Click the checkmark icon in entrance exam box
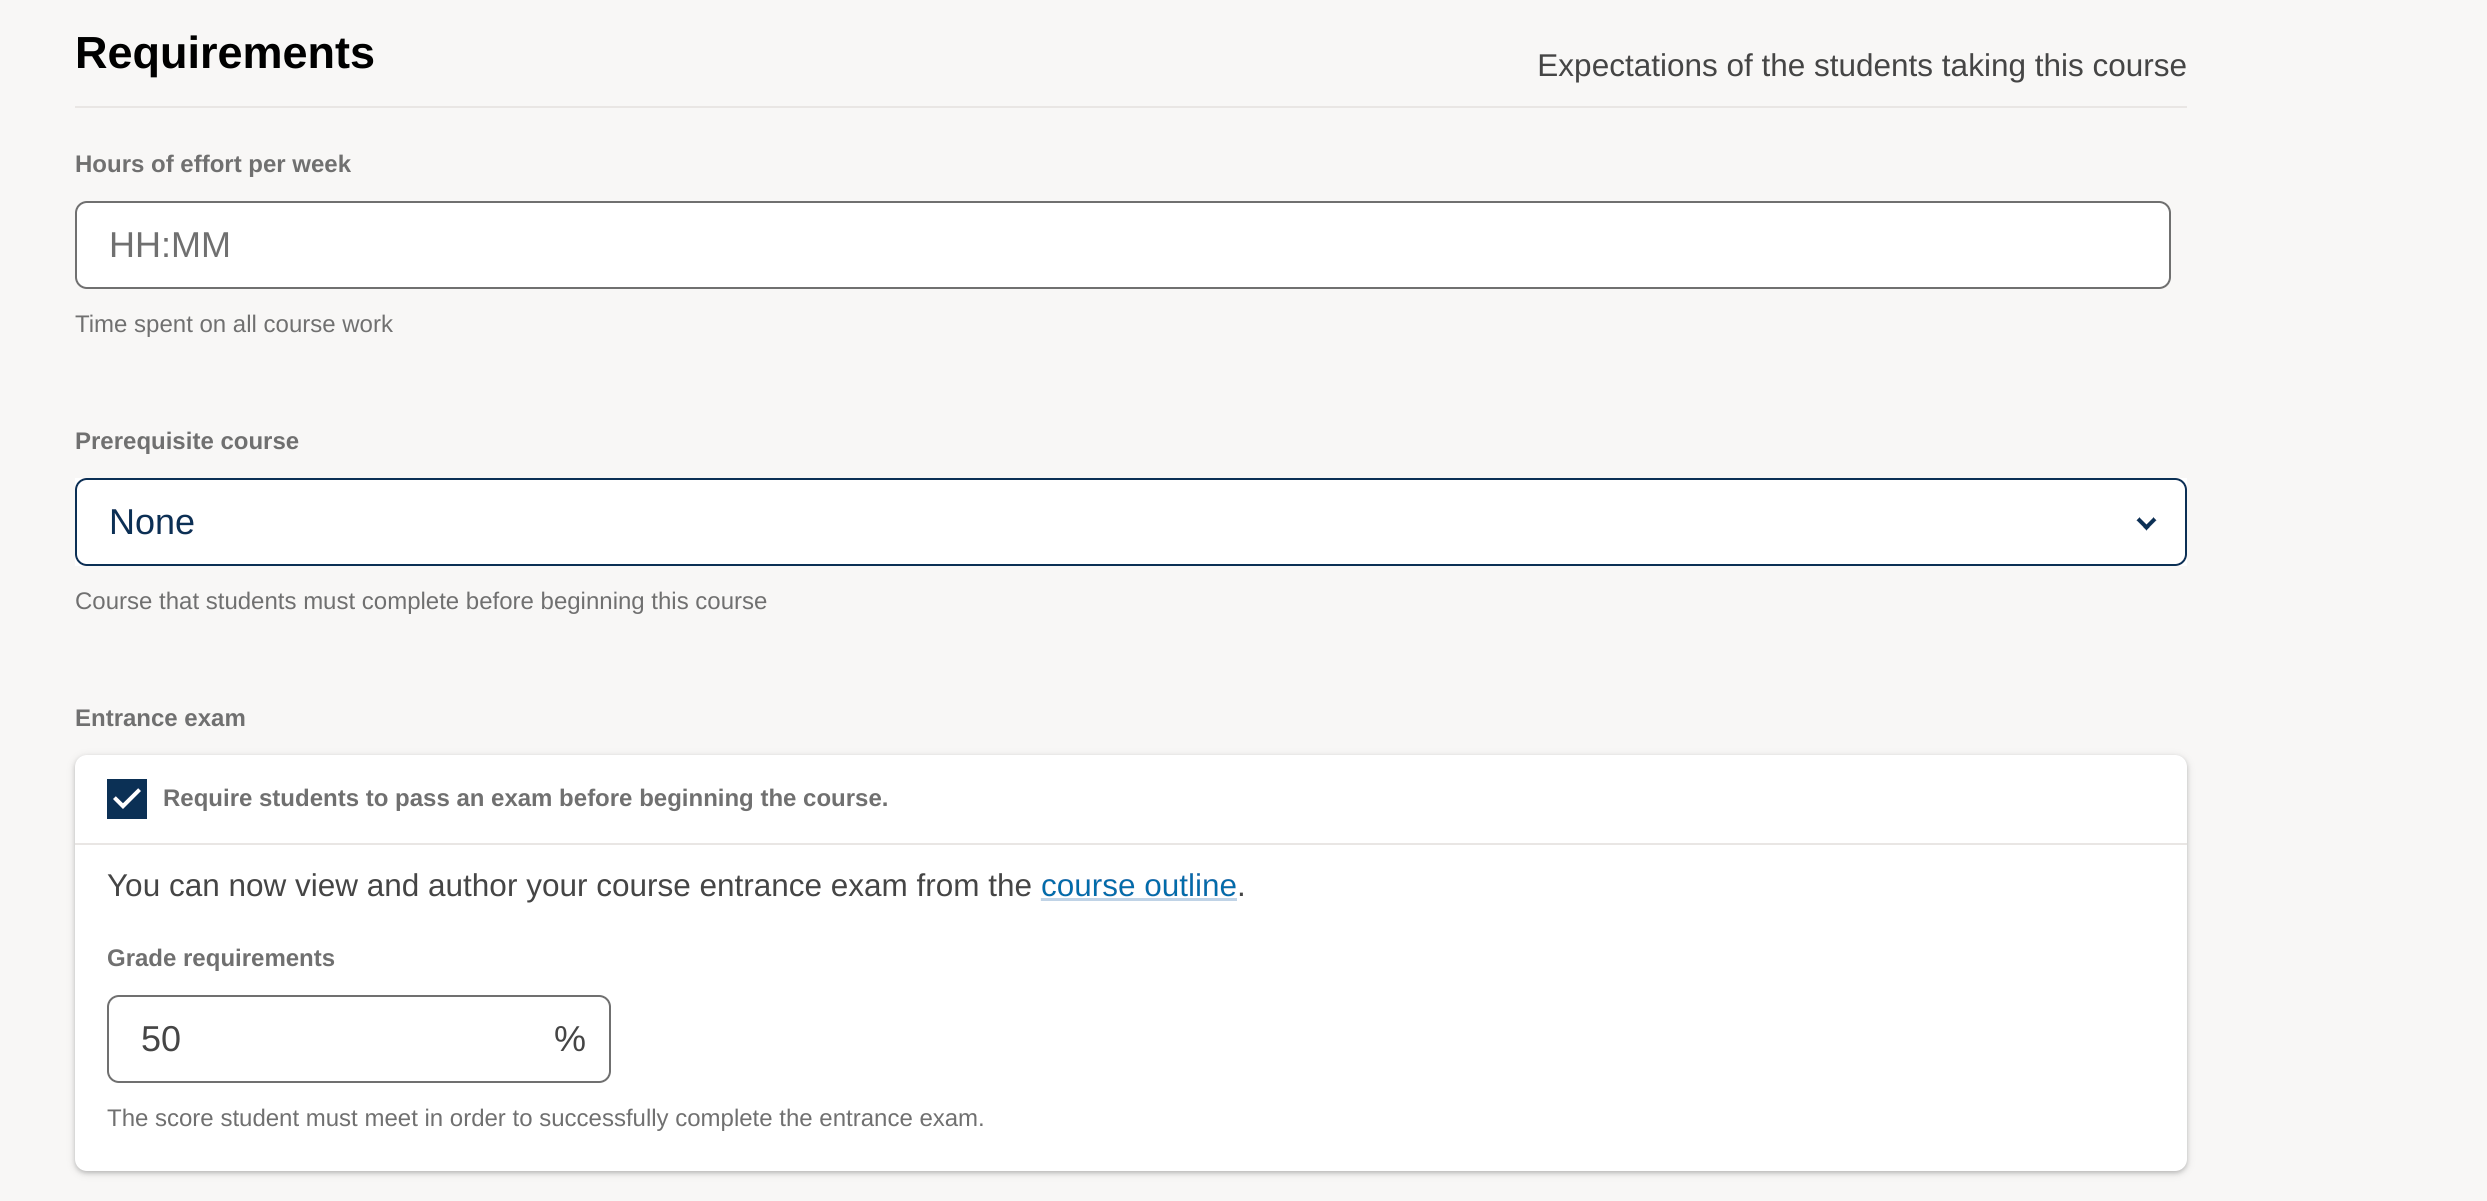The height and width of the screenshot is (1201, 2487). click(x=127, y=799)
